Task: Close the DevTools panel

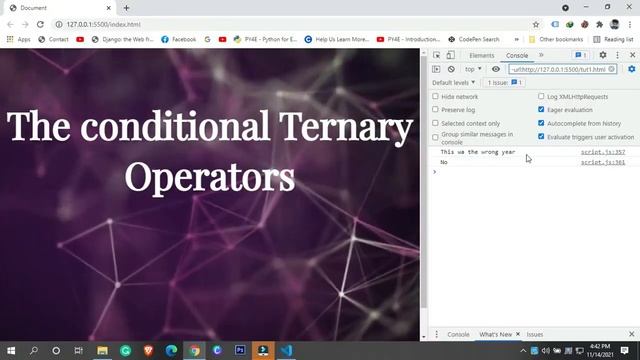Action: click(x=632, y=55)
